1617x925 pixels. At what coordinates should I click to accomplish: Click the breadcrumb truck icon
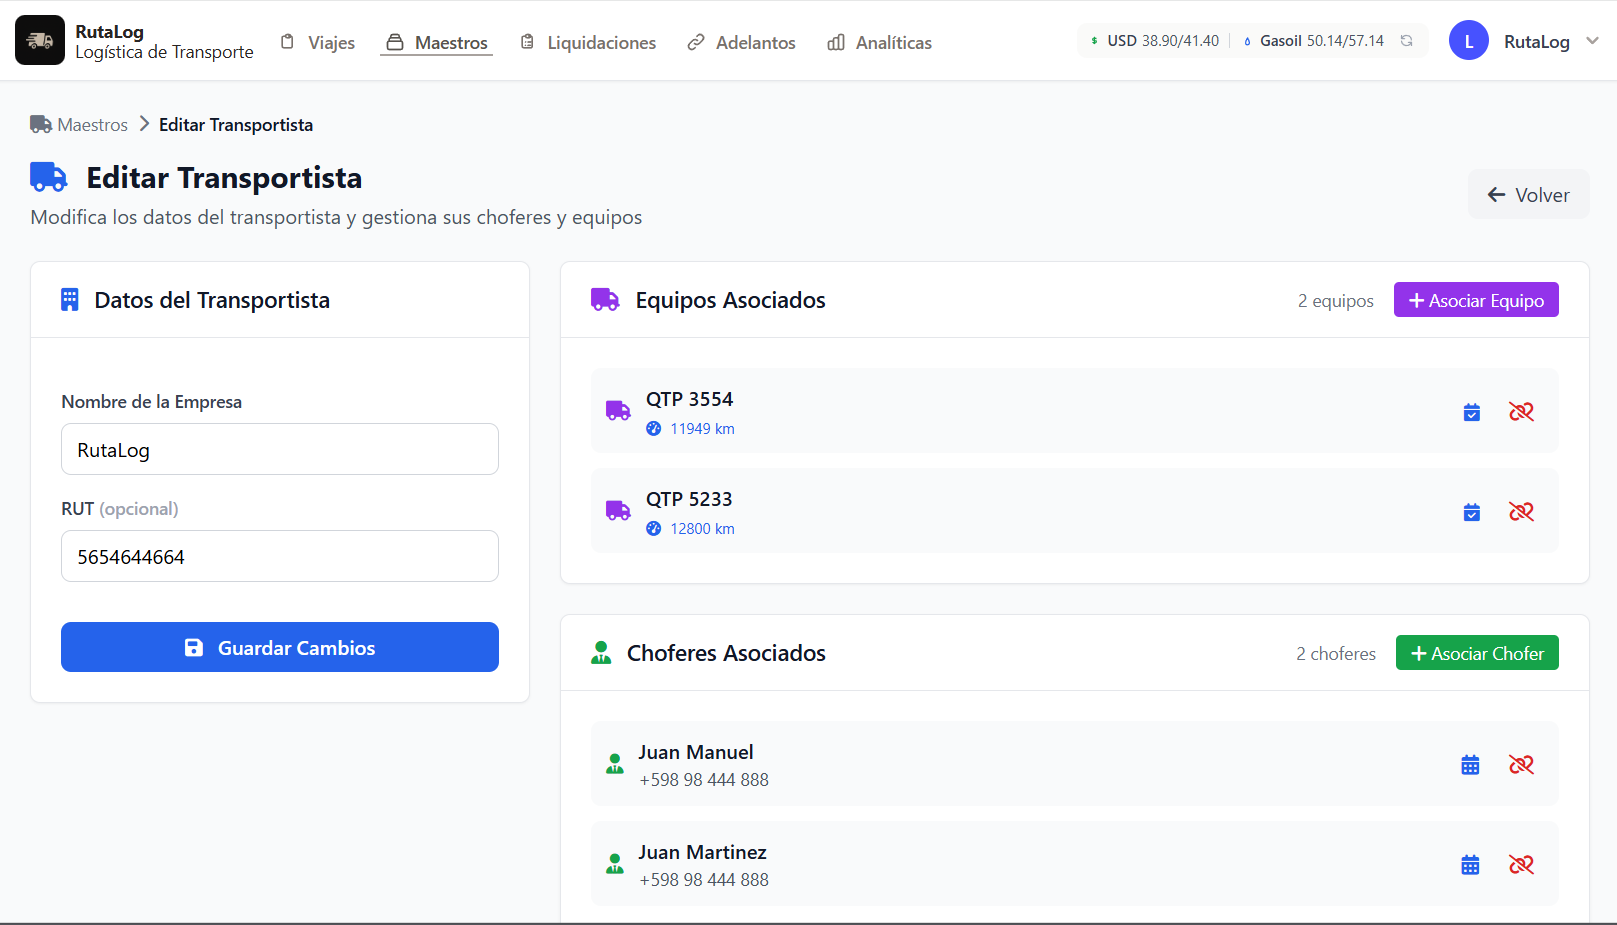pyautogui.click(x=41, y=125)
